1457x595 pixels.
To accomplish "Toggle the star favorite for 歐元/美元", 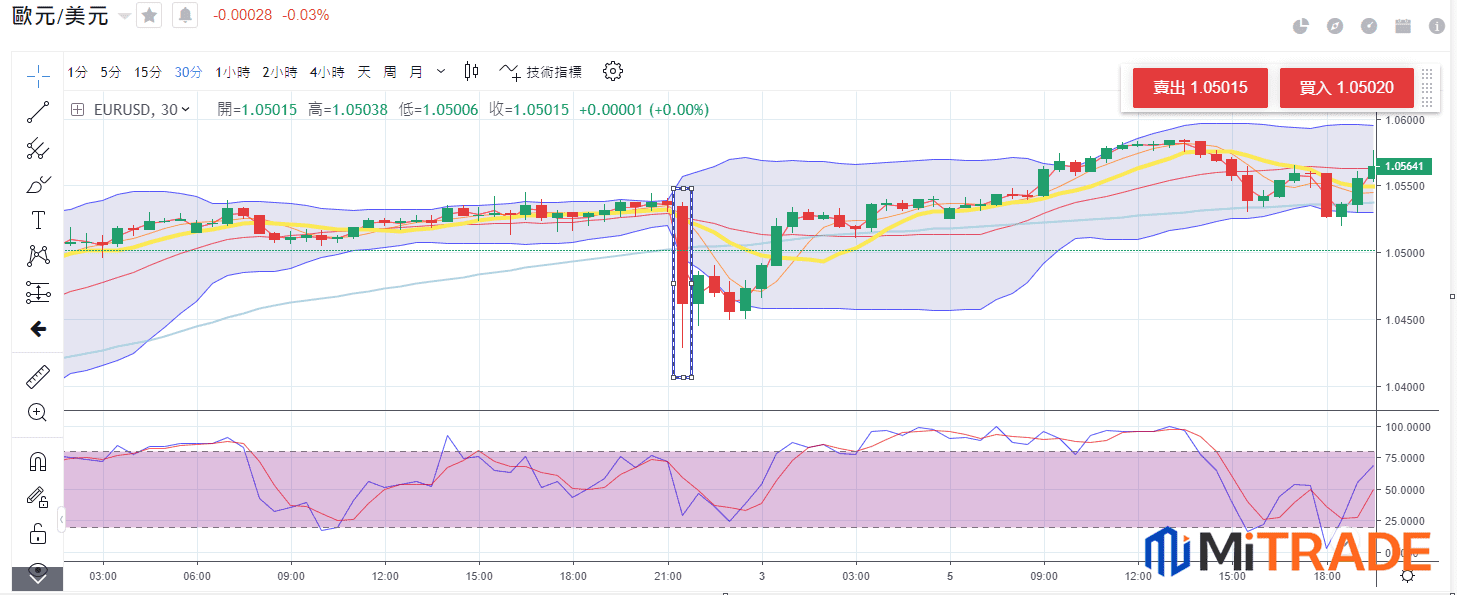I will [x=149, y=15].
